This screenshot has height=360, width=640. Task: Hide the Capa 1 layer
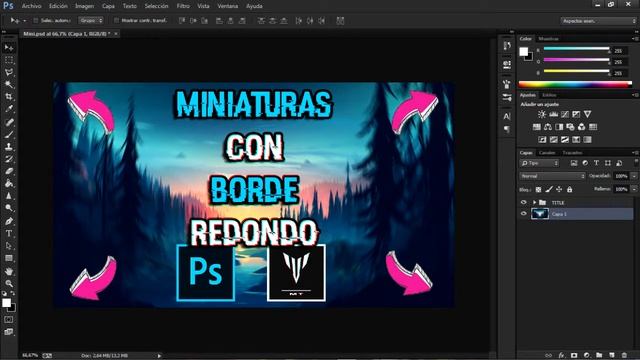coord(524,214)
